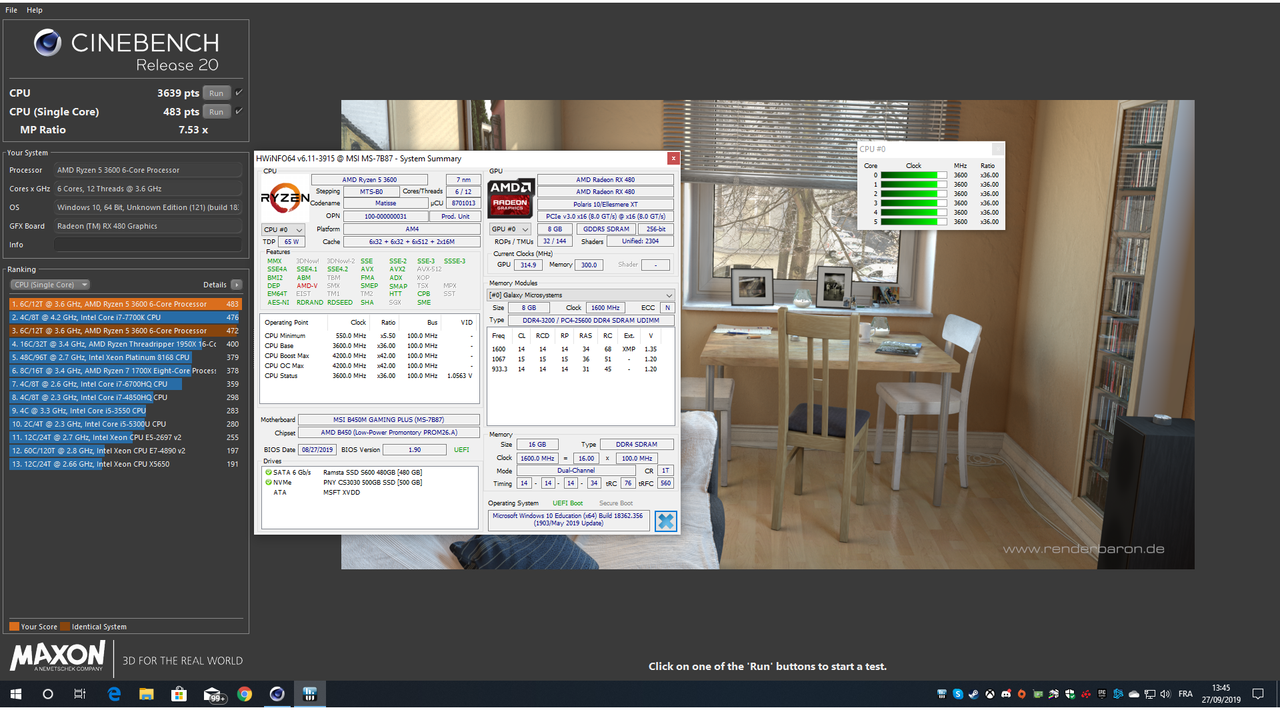
Task: Click the blue X close icon in HWiNFO summary
Action: pos(665,520)
